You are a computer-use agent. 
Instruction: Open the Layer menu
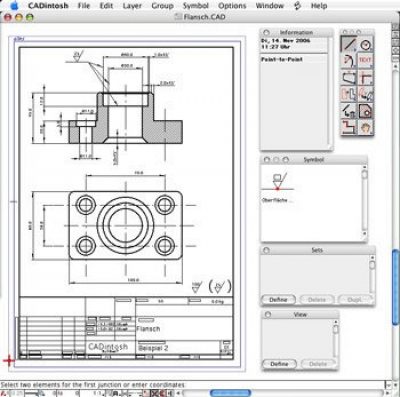tap(132, 6)
